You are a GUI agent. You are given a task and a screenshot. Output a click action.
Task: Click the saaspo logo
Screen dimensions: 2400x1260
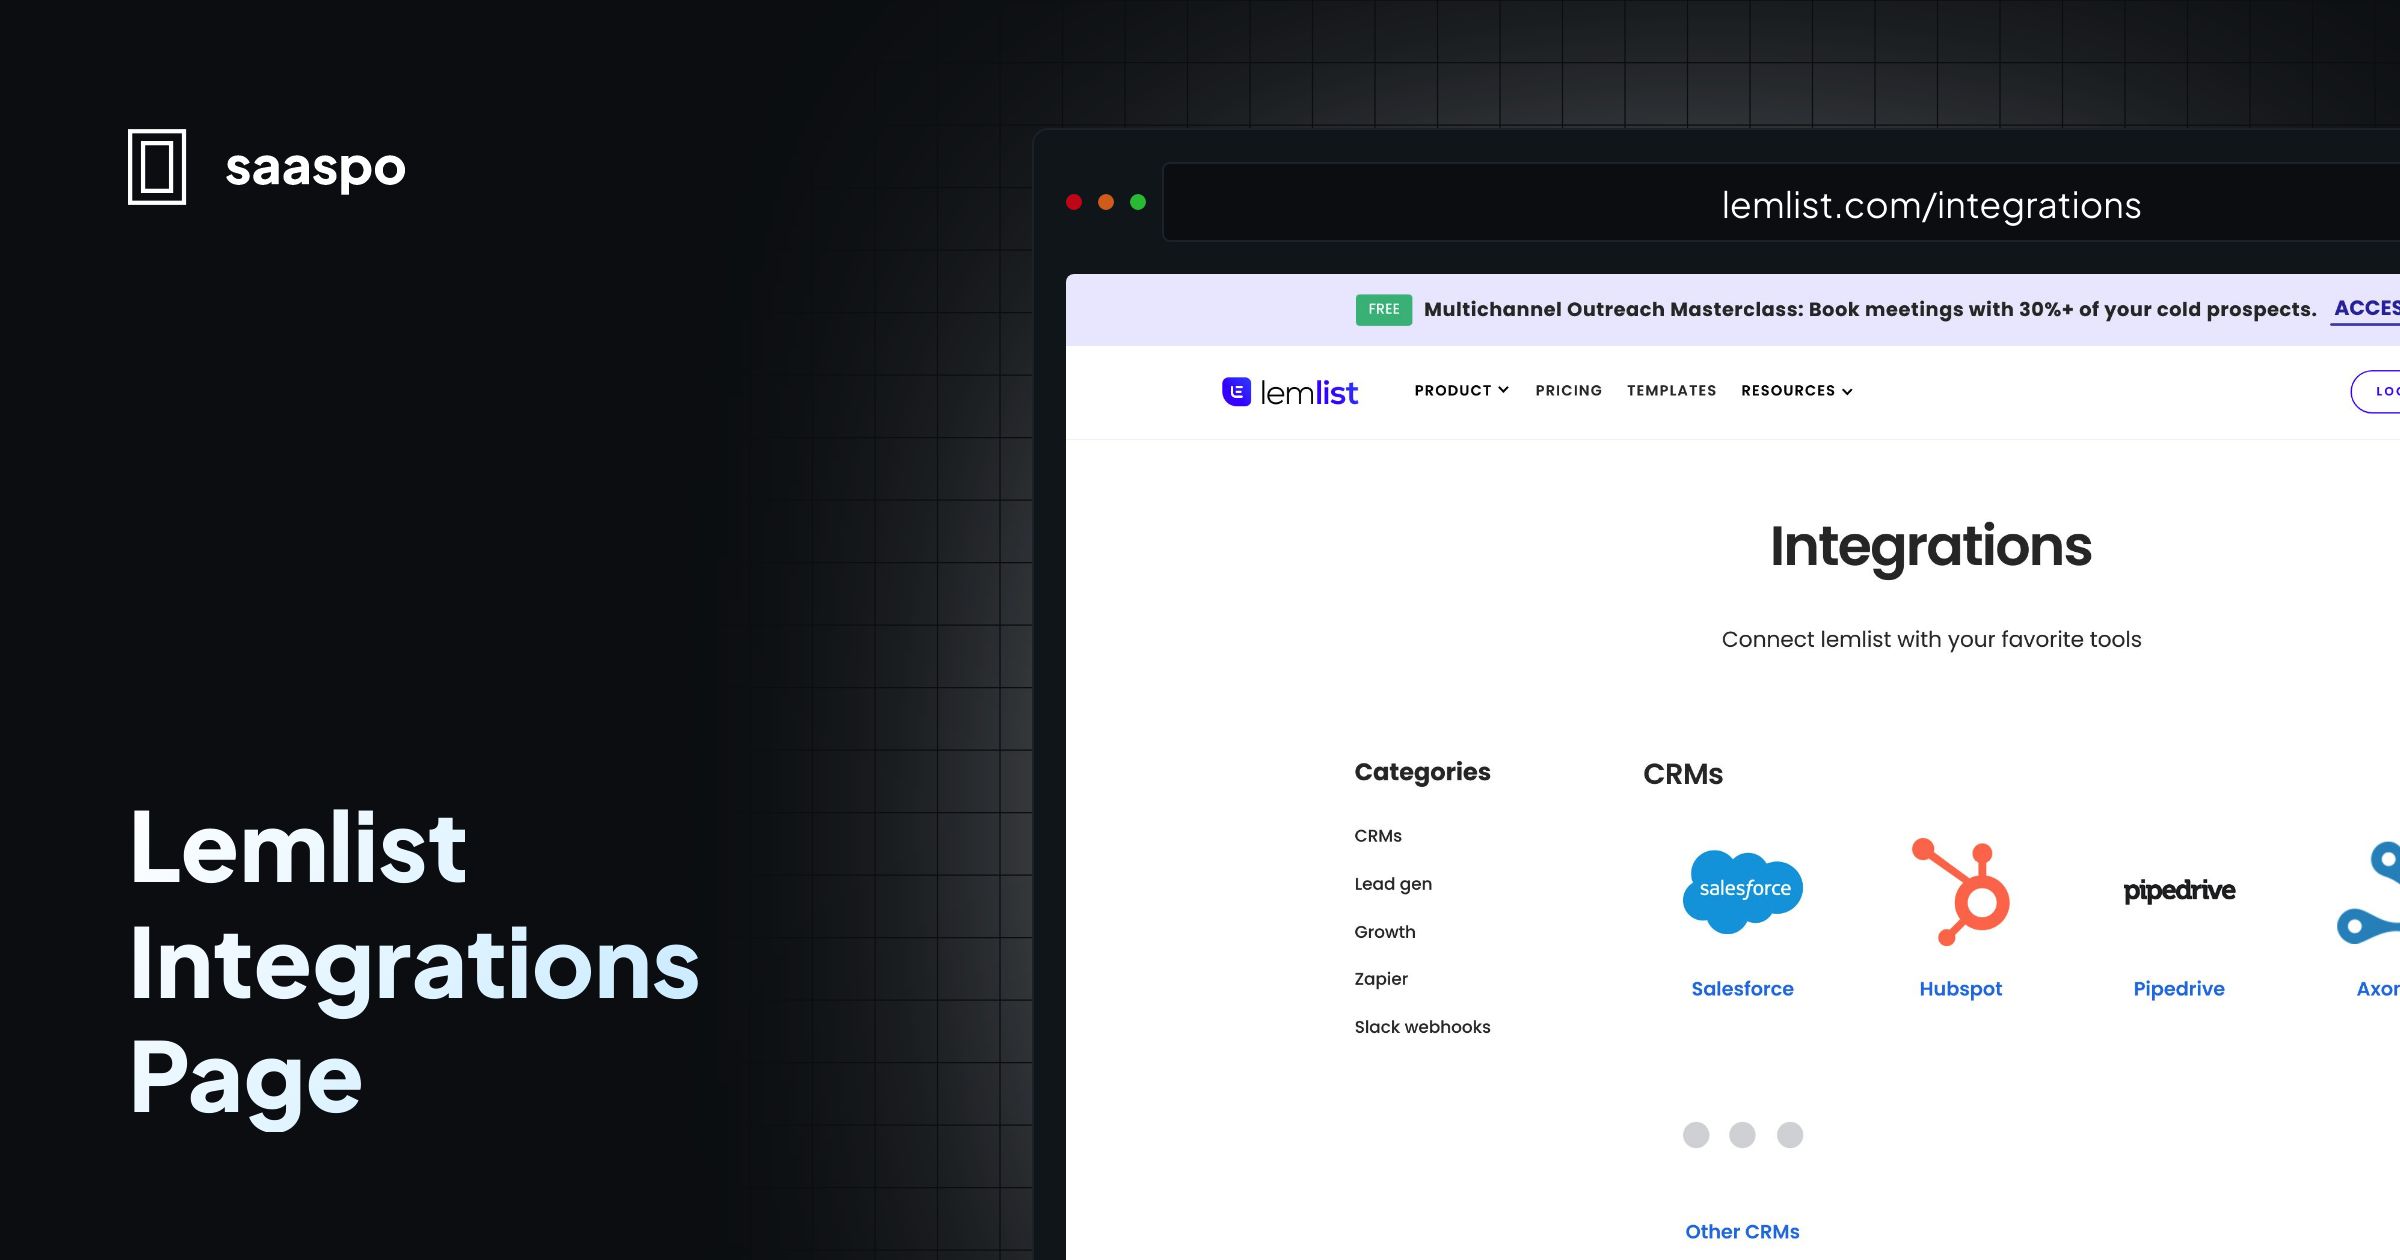coord(266,168)
